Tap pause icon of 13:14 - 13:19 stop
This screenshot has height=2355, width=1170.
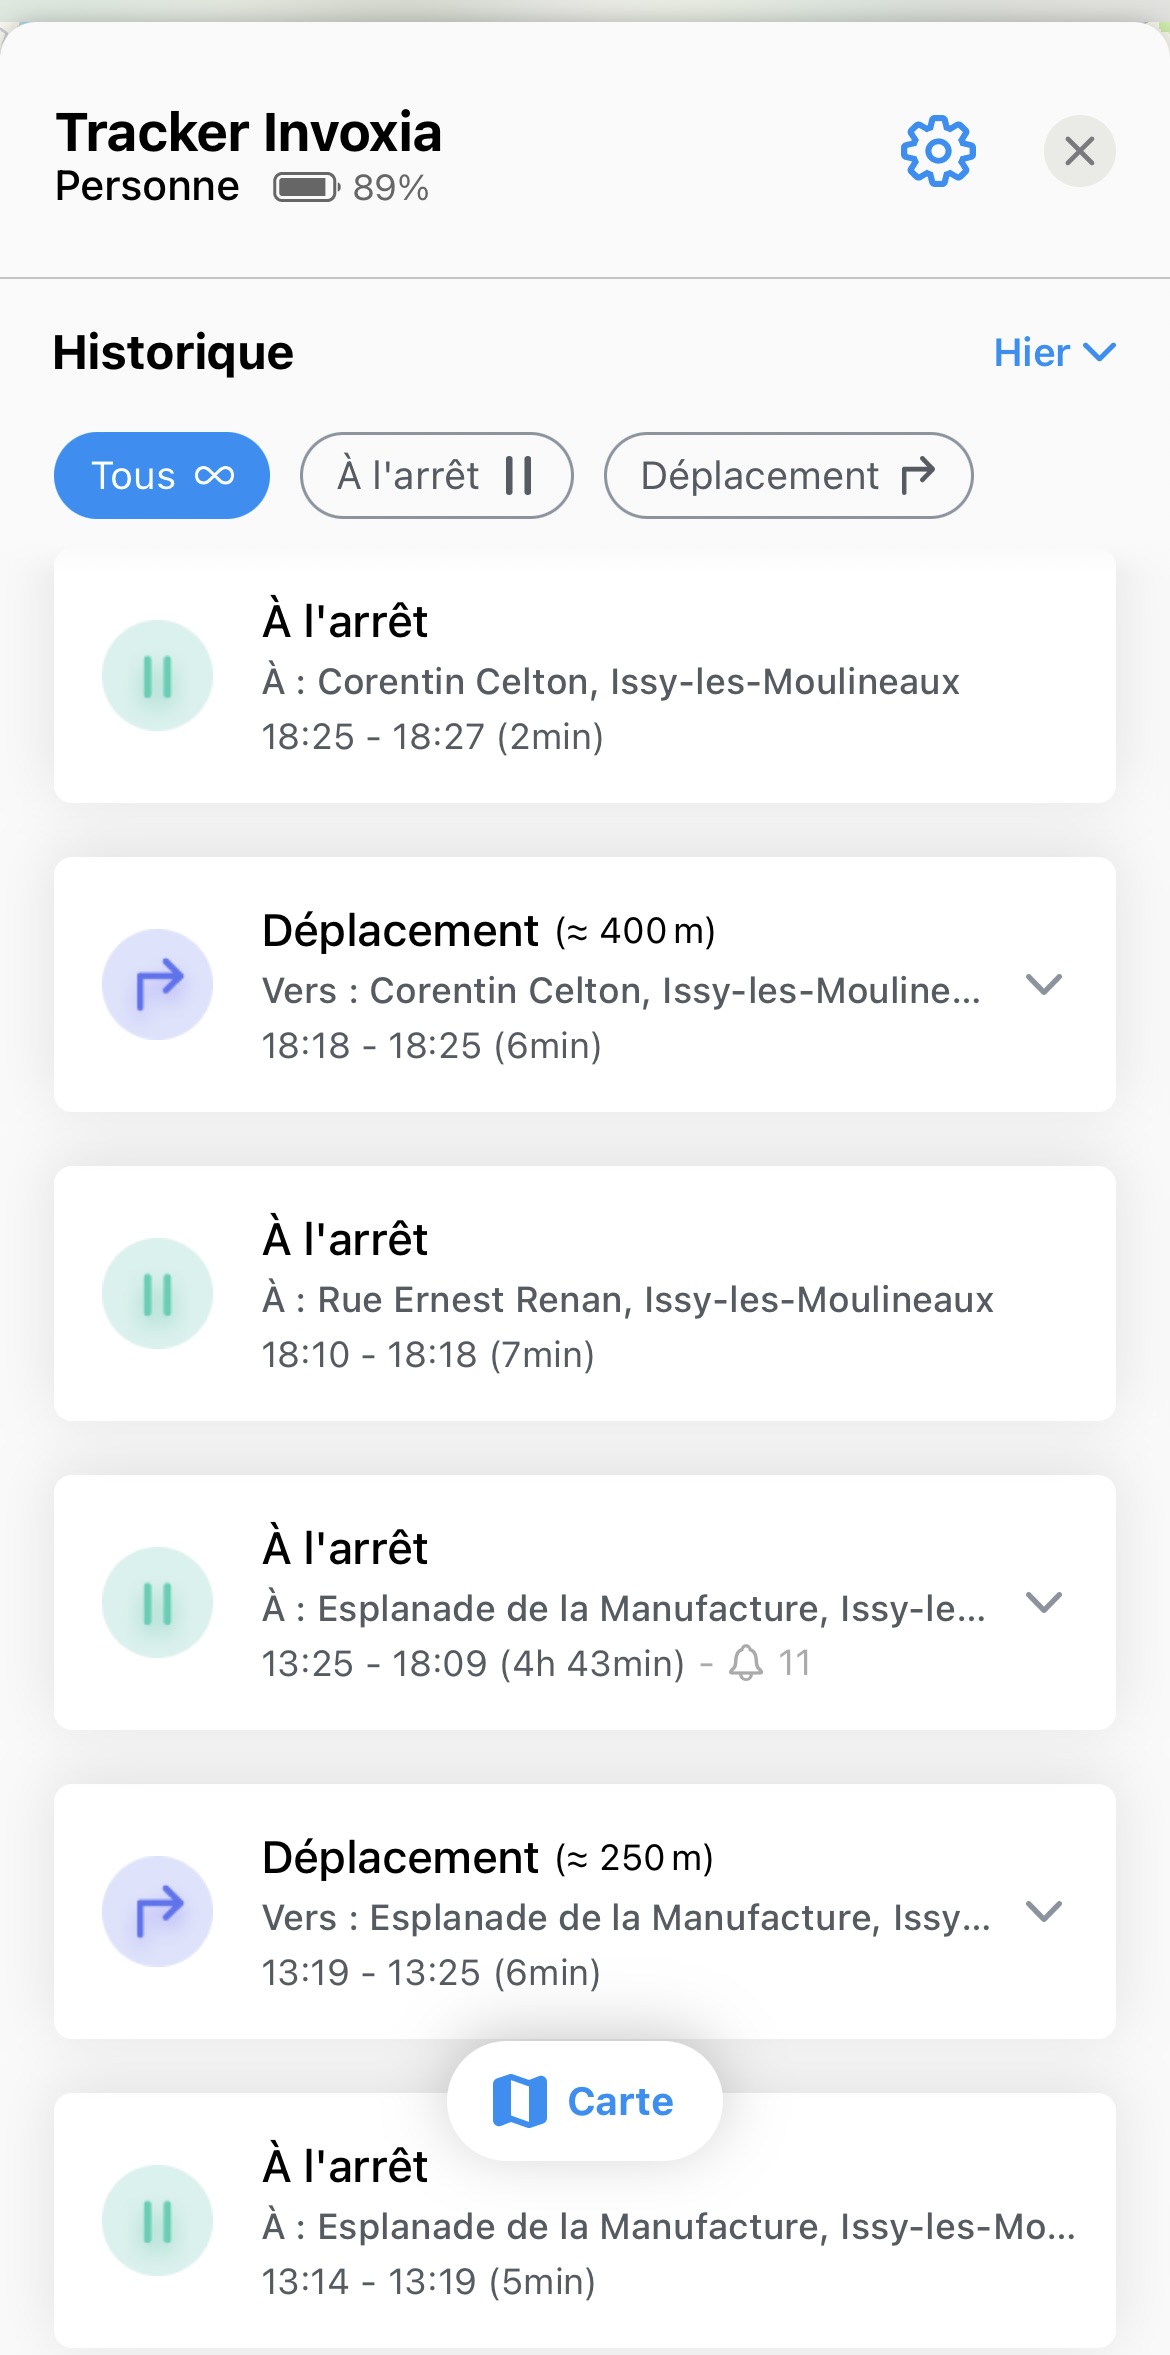(157, 2221)
